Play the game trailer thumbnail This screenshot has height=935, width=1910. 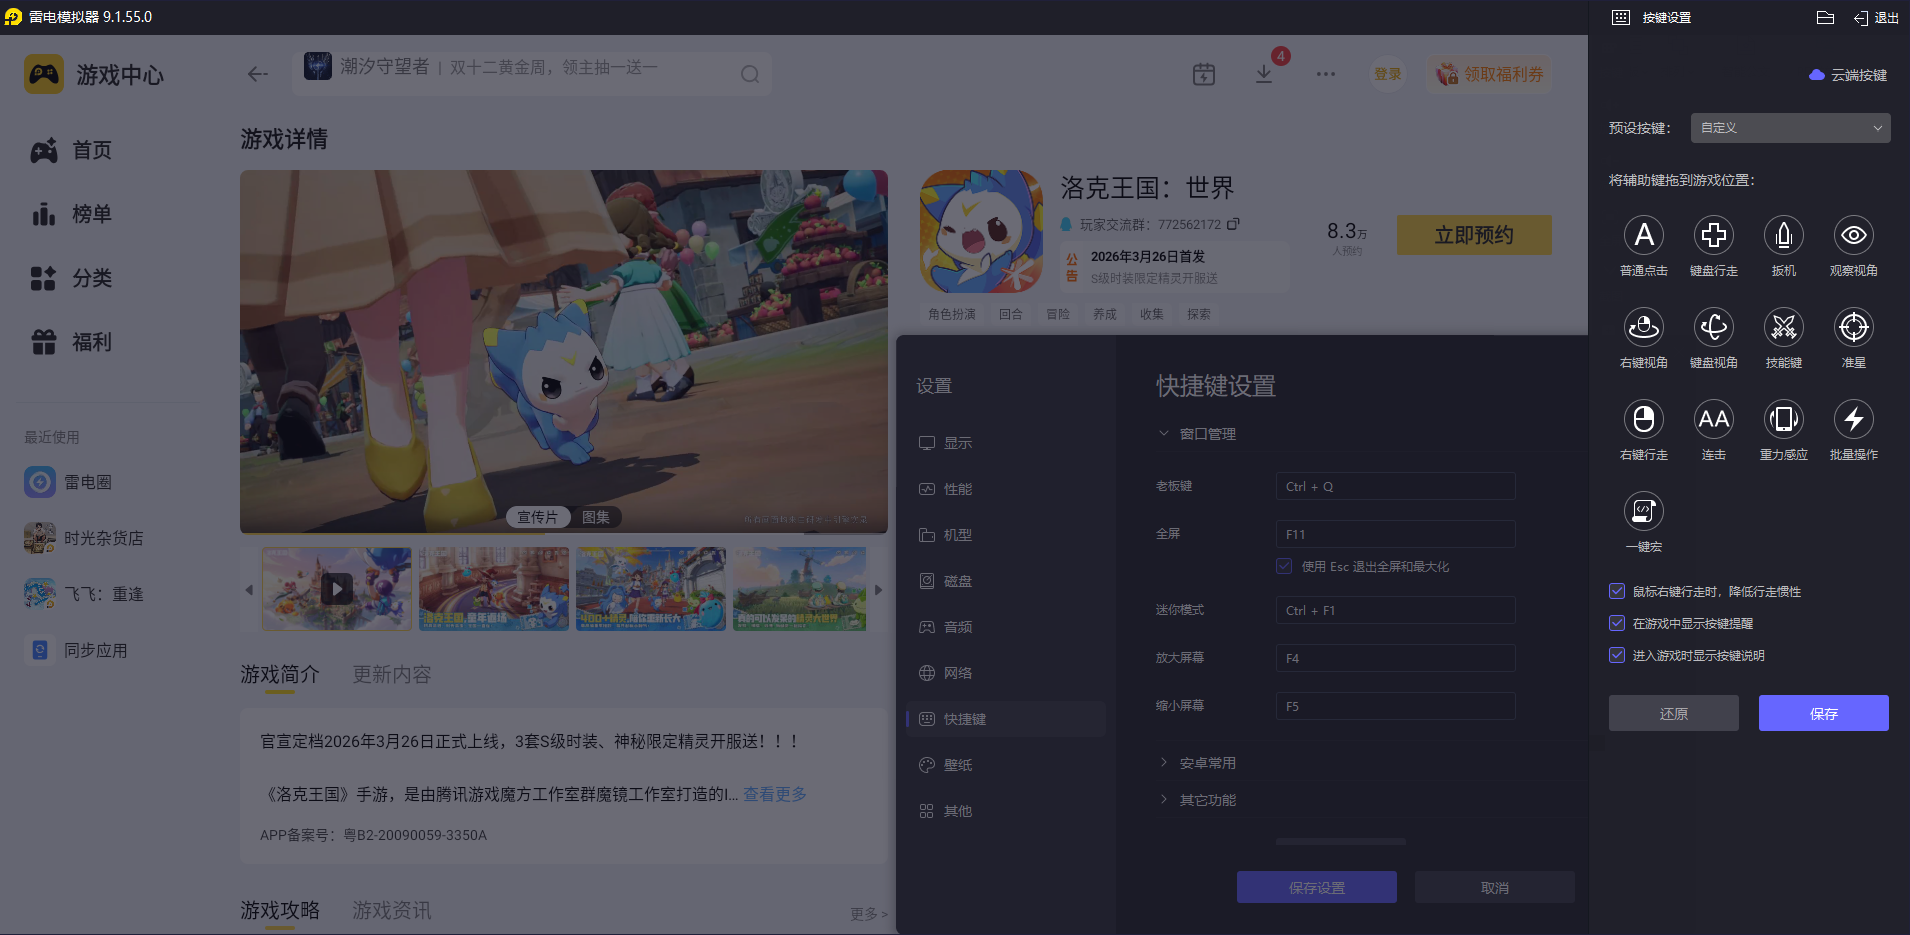336,589
